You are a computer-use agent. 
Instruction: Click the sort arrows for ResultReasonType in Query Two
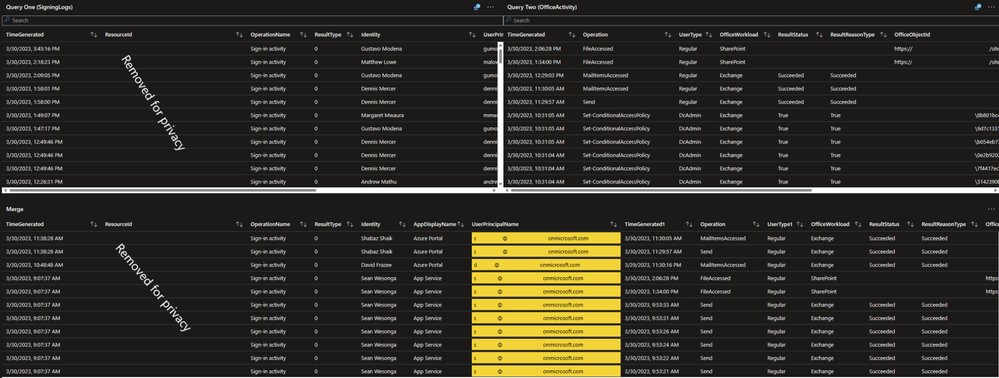tap(883, 34)
